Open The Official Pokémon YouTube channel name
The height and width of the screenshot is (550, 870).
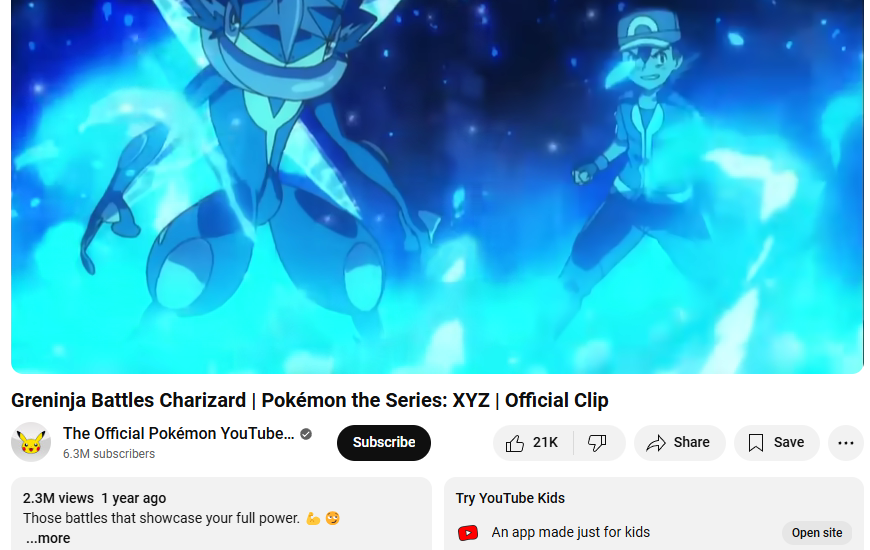pyautogui.click(x=179, y=433)
